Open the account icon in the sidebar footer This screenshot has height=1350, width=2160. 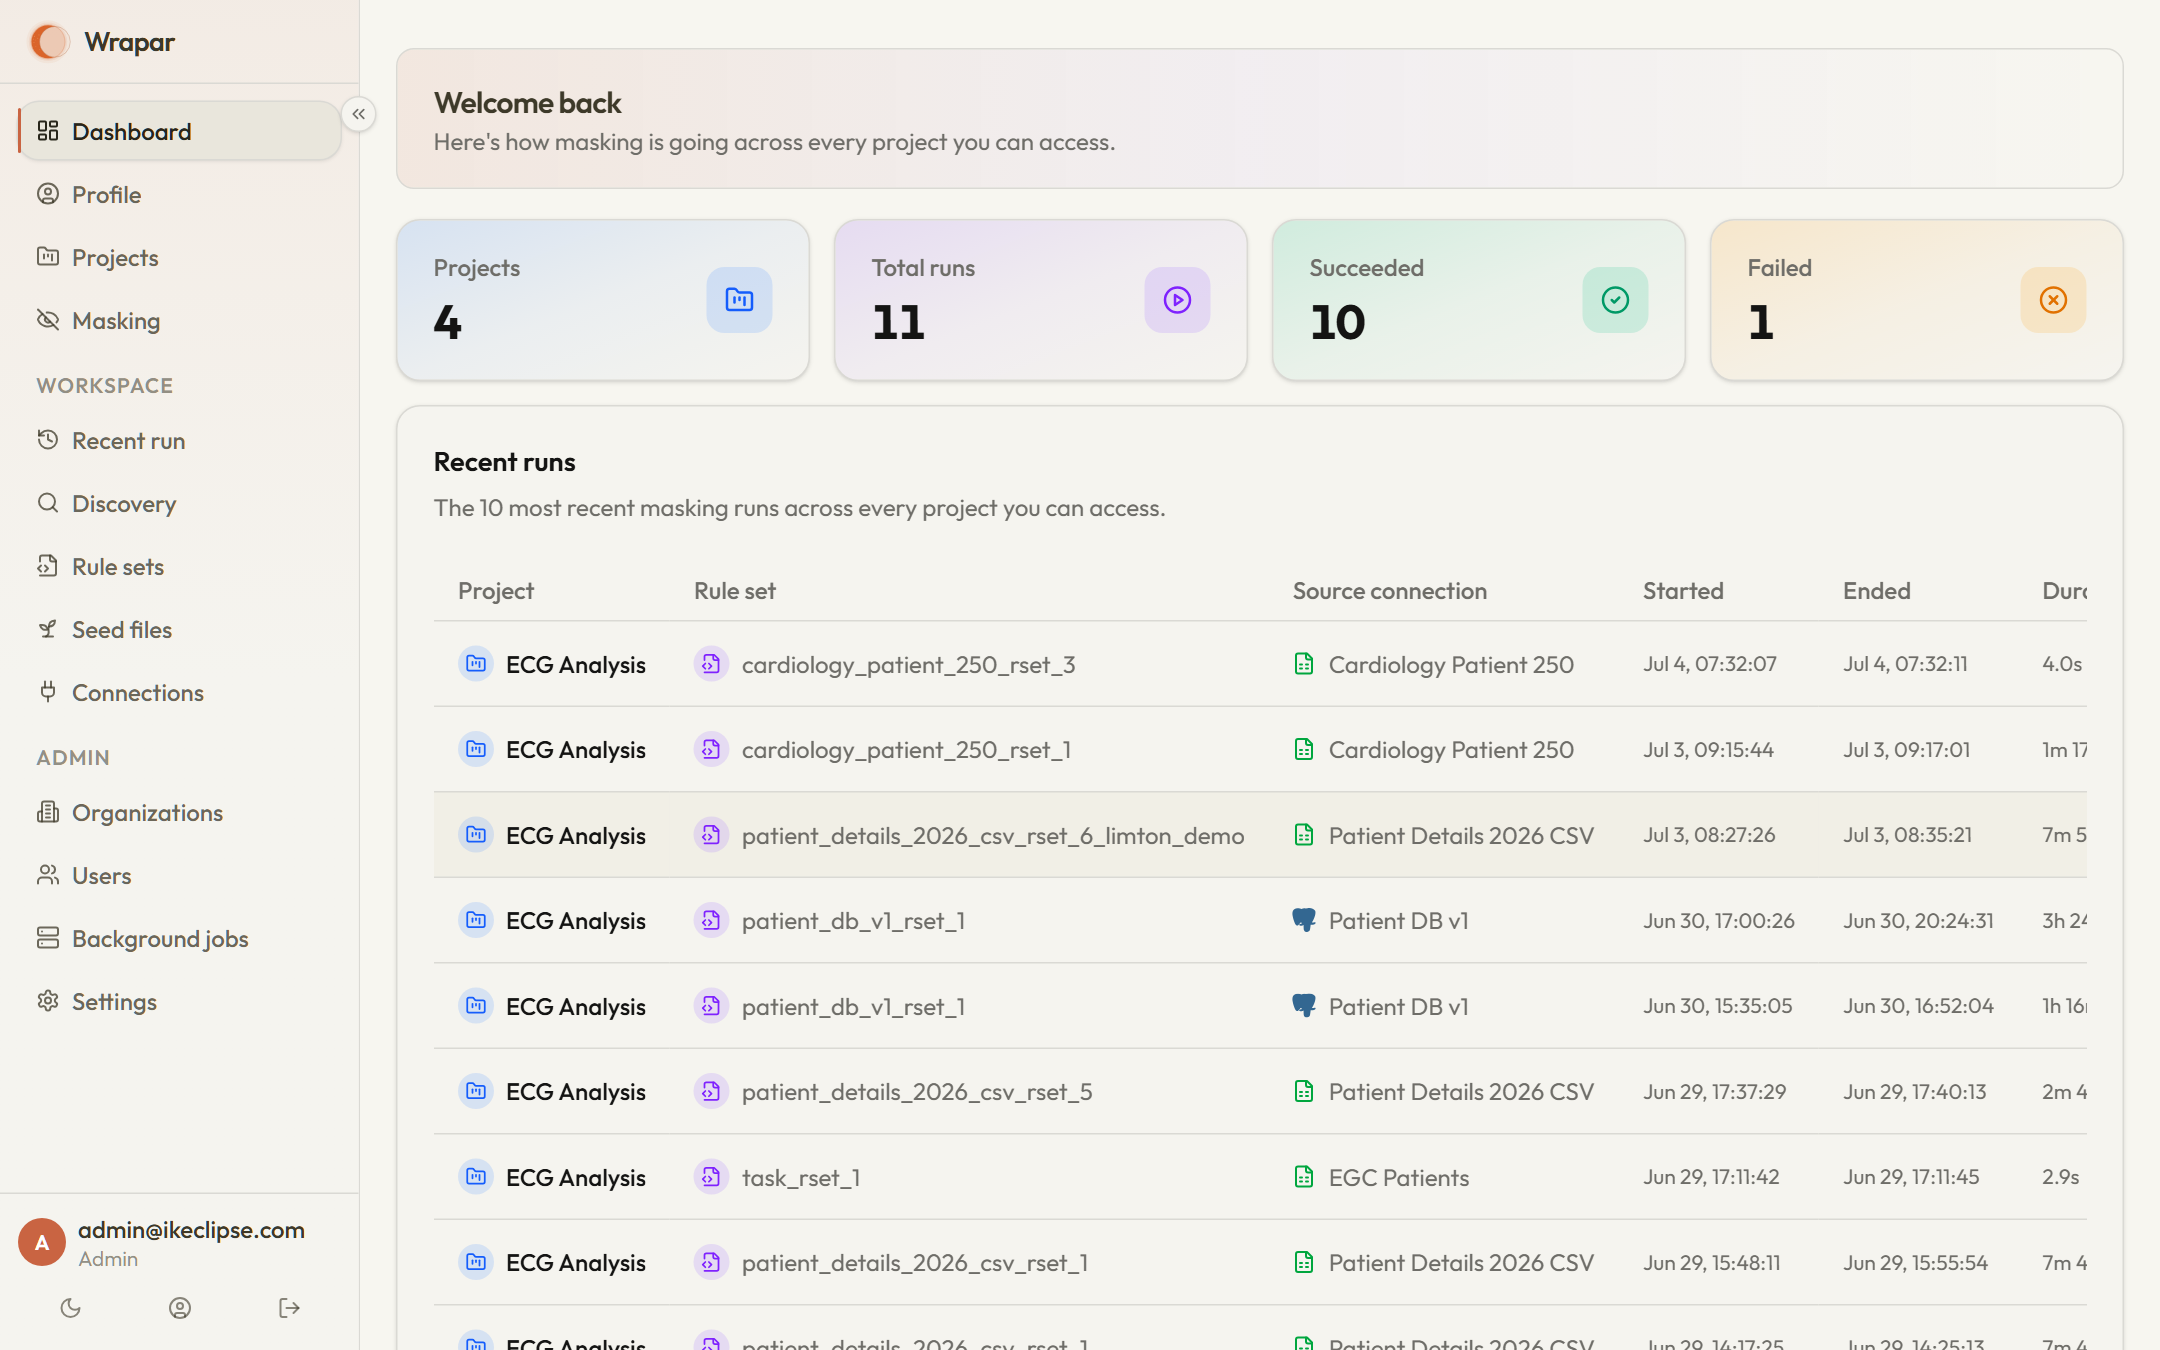[x=180, y=1308]
